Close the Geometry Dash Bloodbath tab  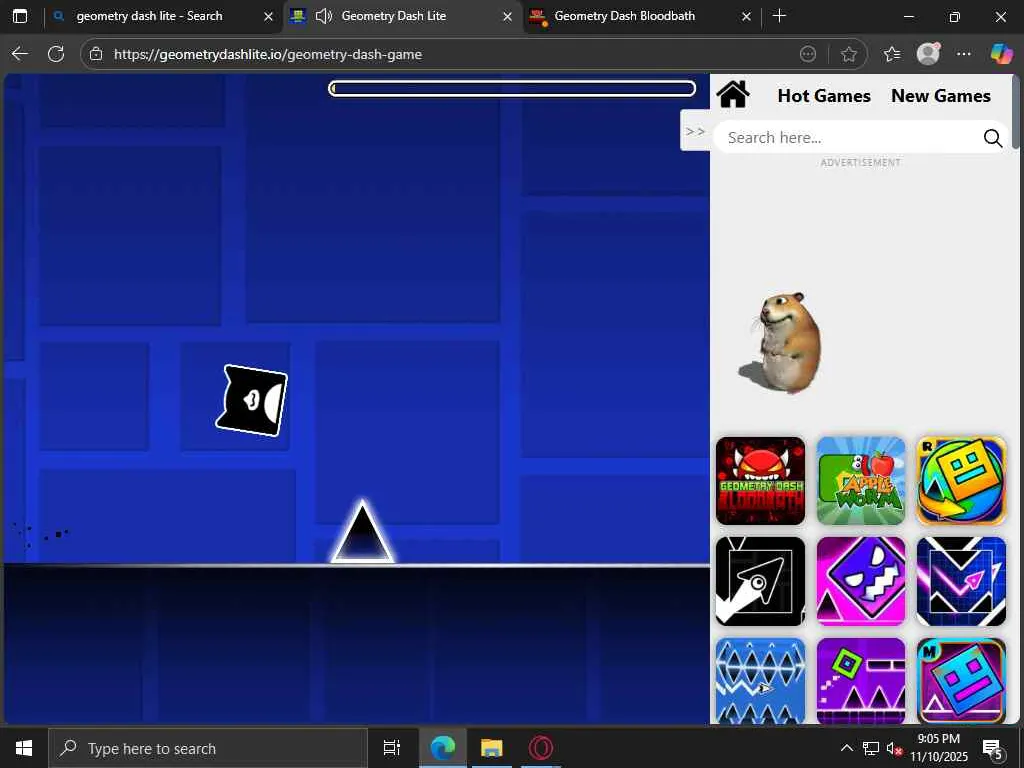746,17
